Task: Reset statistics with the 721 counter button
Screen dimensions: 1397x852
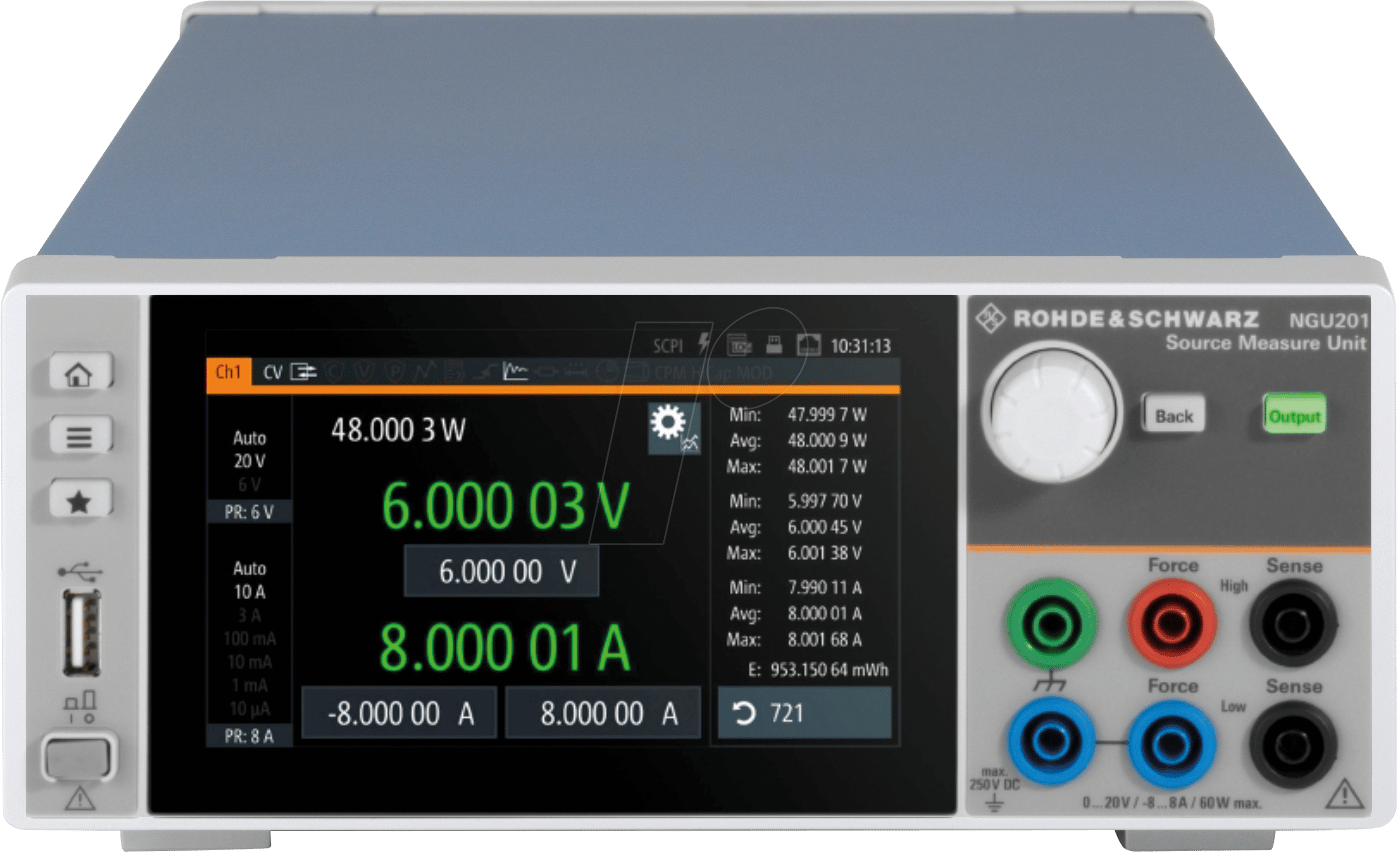Action: [804, 713]
